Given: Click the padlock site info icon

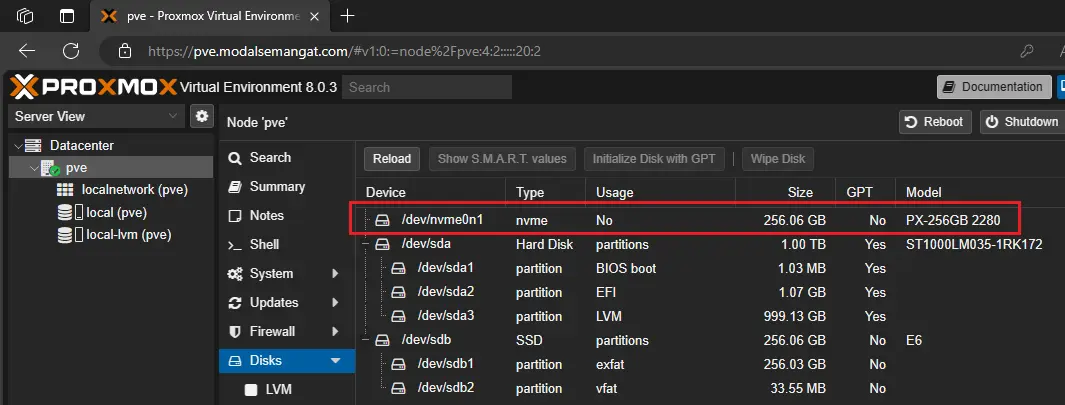Looking at the screenshot, I should tap(124, 51).
